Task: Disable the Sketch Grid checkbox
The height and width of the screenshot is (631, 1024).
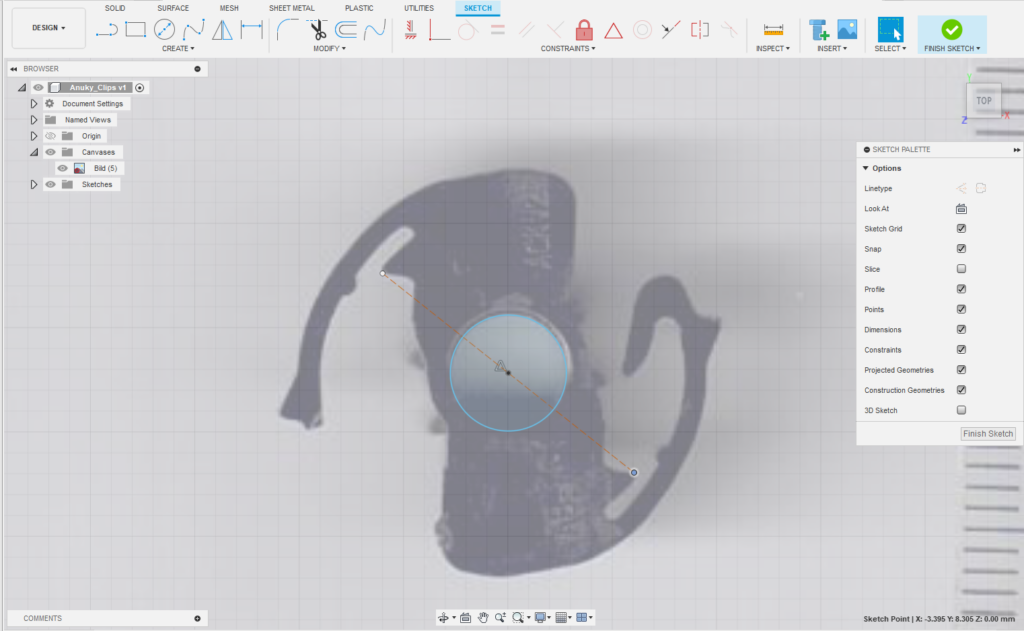Action: click(961, 229)
